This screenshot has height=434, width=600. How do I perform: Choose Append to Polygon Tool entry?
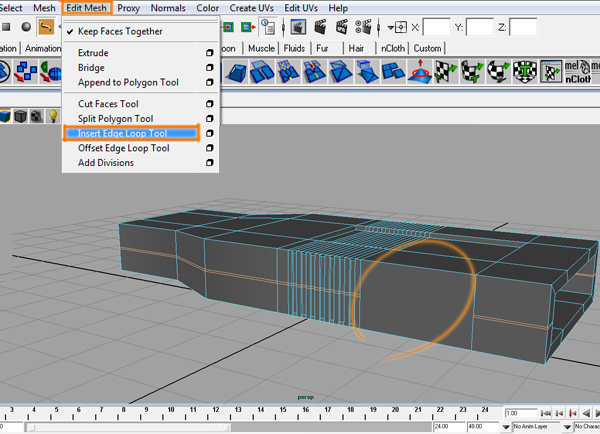pos(128,82)
